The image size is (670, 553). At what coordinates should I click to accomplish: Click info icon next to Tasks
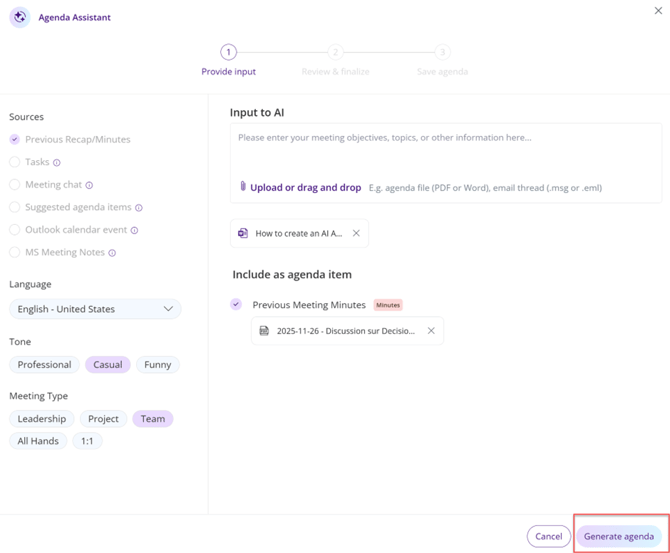click(57, 162)
